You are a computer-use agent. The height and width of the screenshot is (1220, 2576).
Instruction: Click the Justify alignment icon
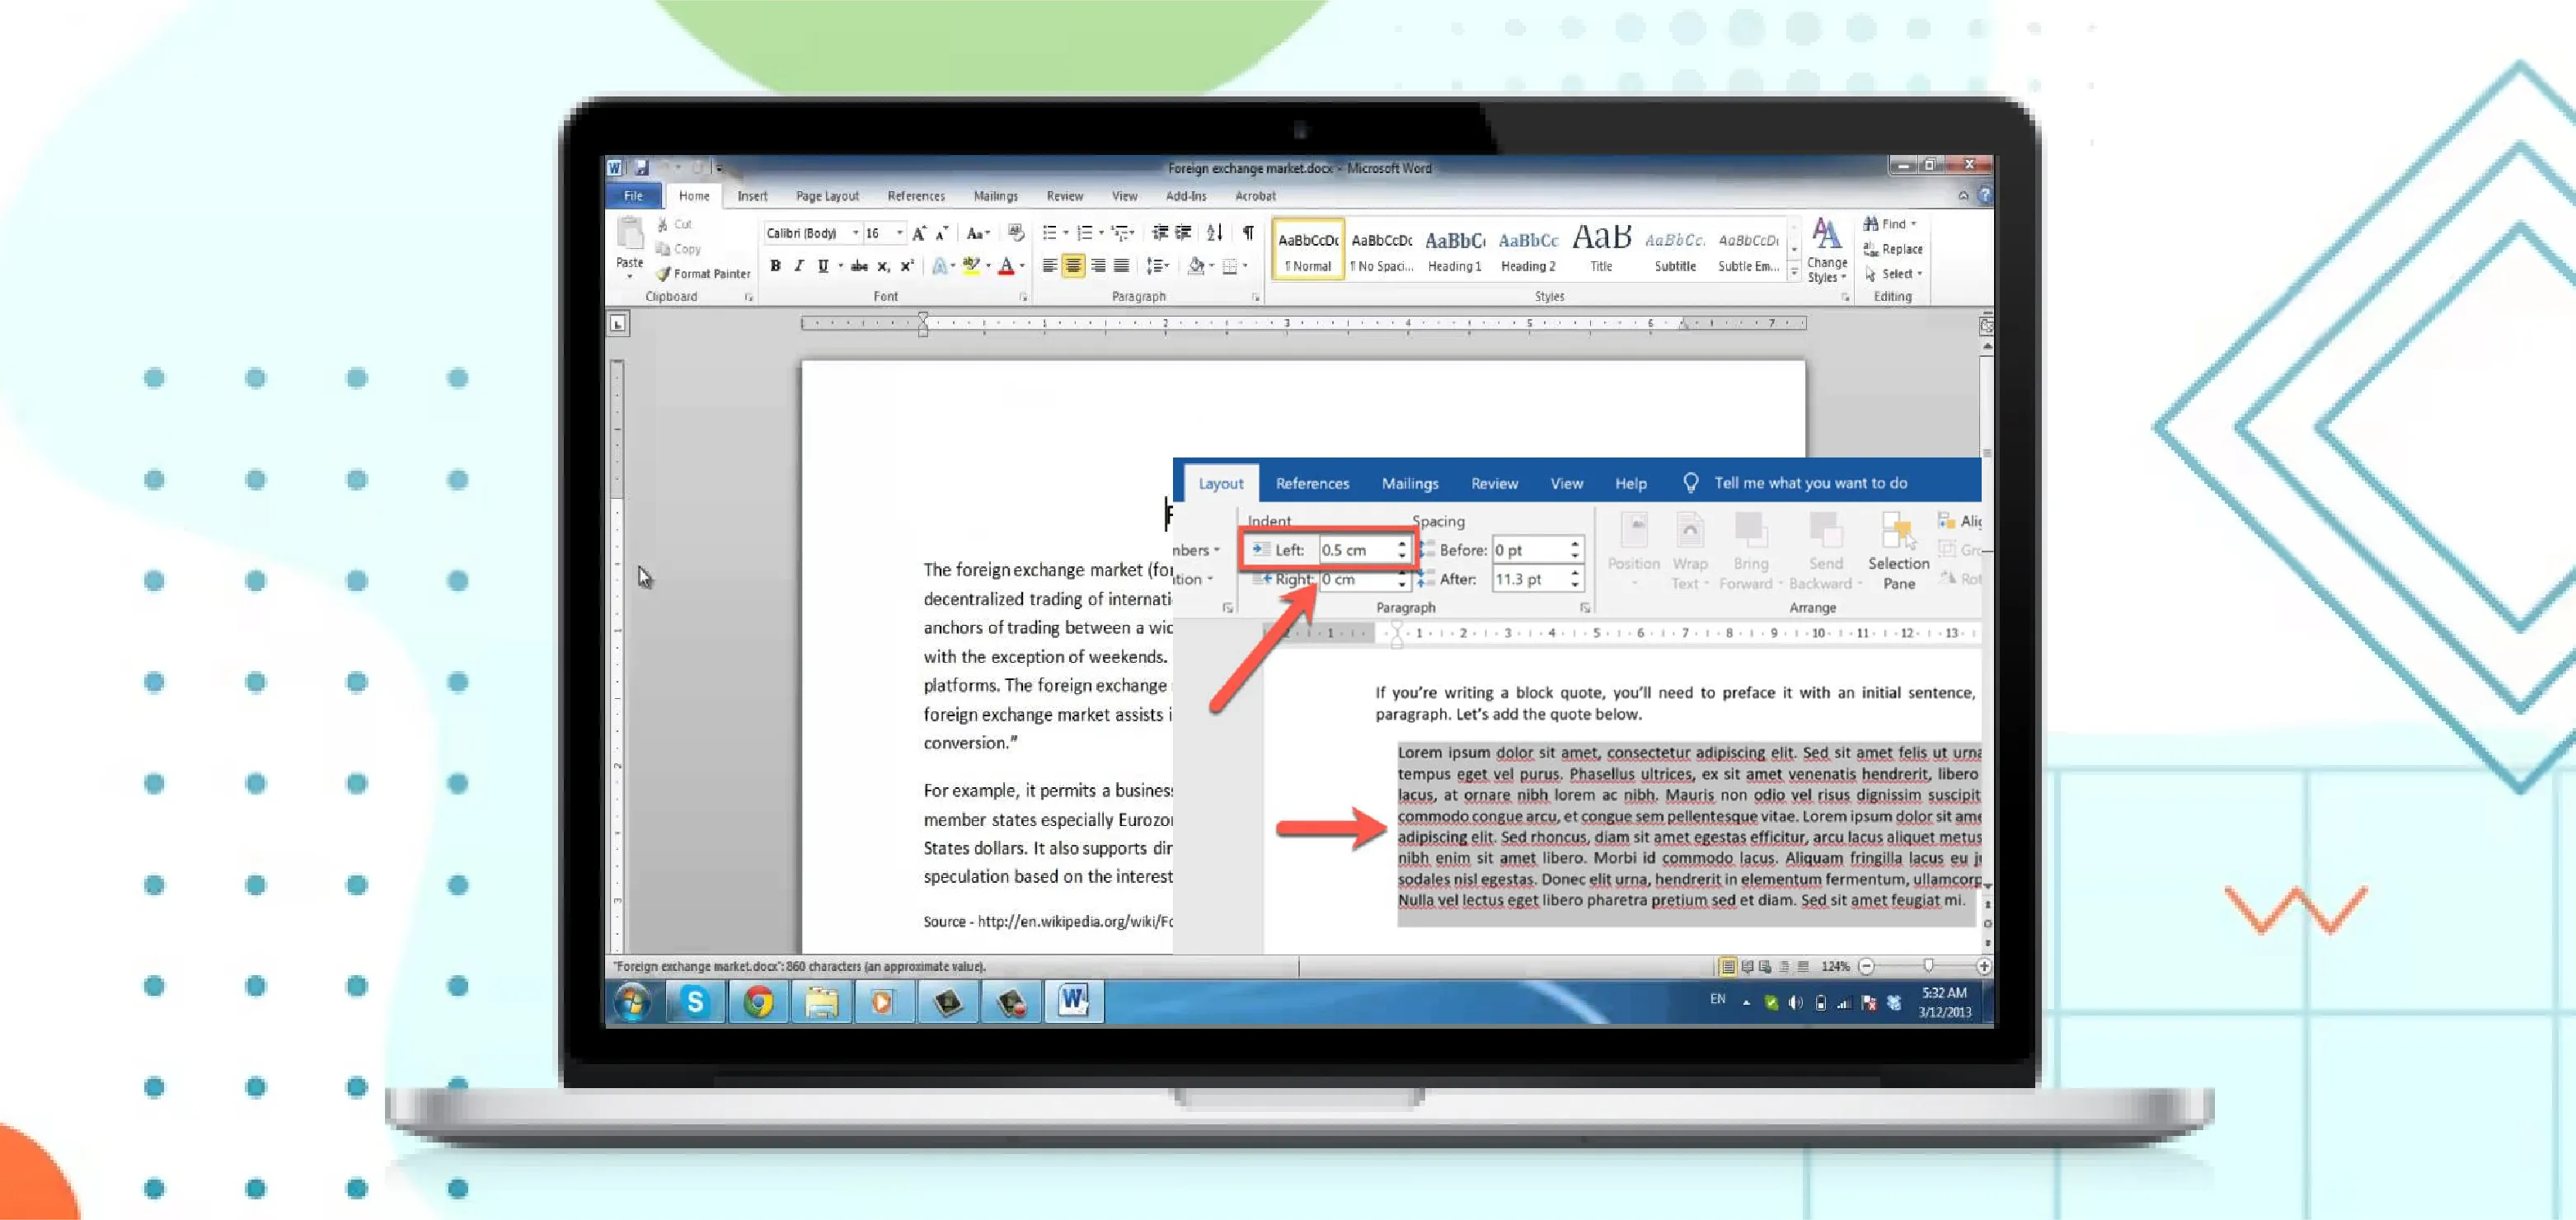click(x=1122, y=266)
